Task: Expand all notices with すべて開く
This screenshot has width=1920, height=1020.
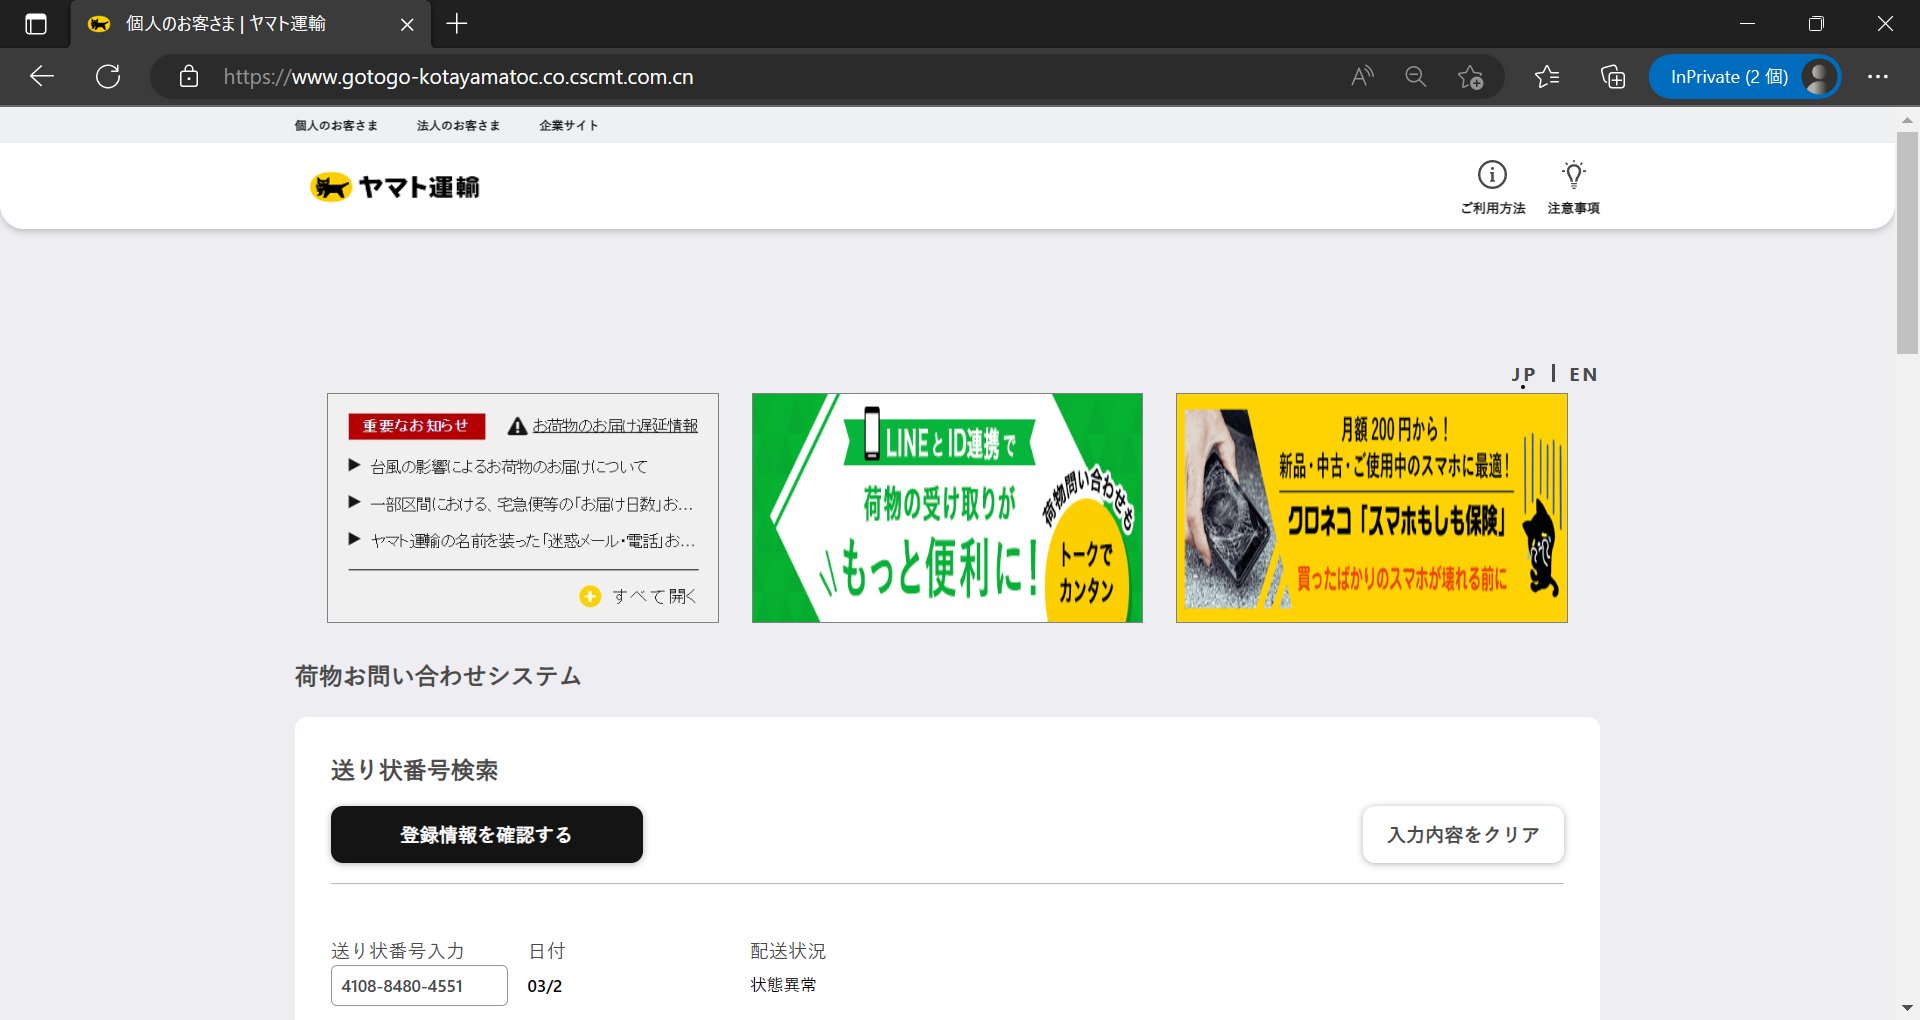Action: tap(638, 596)
